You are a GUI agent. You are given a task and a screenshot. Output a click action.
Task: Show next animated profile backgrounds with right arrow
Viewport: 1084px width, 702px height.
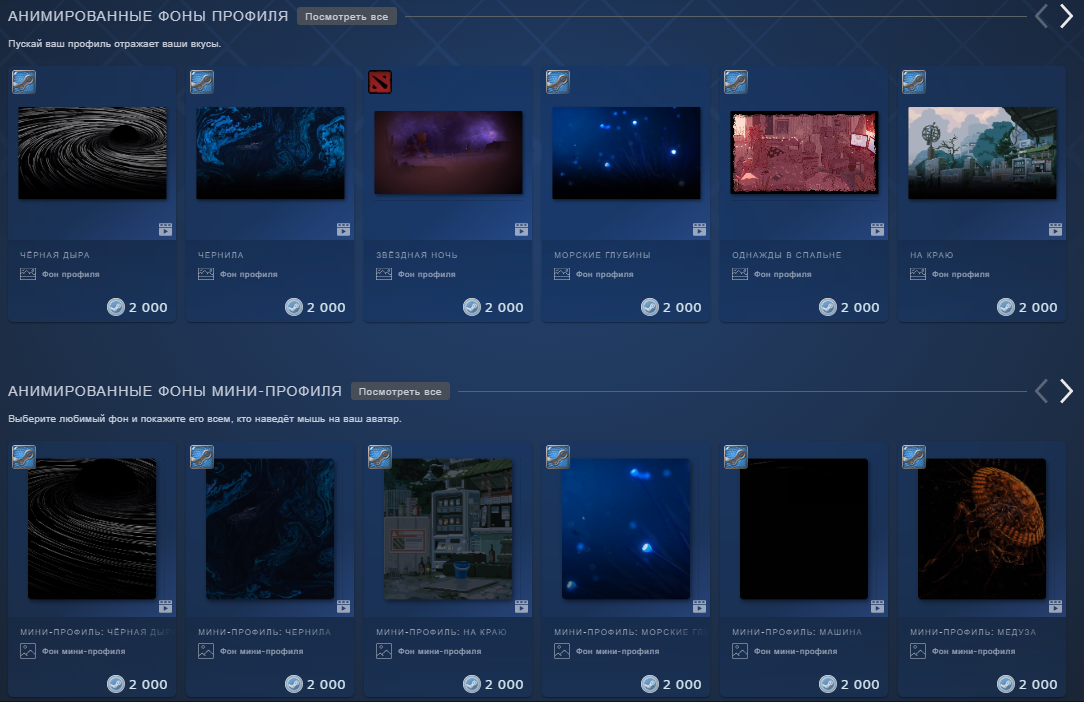coord(1066,16)
